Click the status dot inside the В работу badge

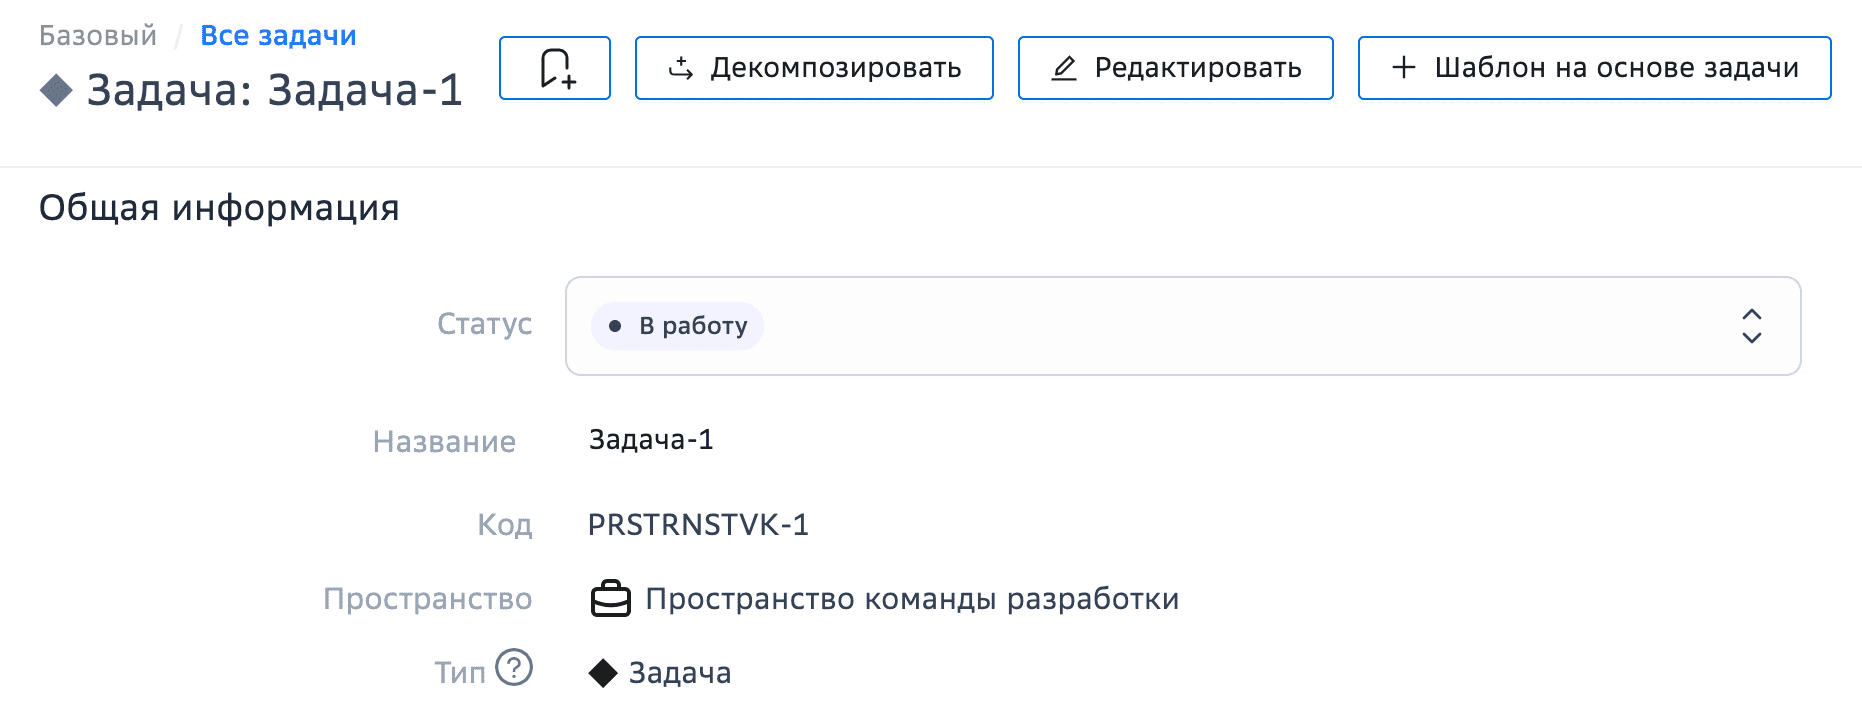coord(614,326)
